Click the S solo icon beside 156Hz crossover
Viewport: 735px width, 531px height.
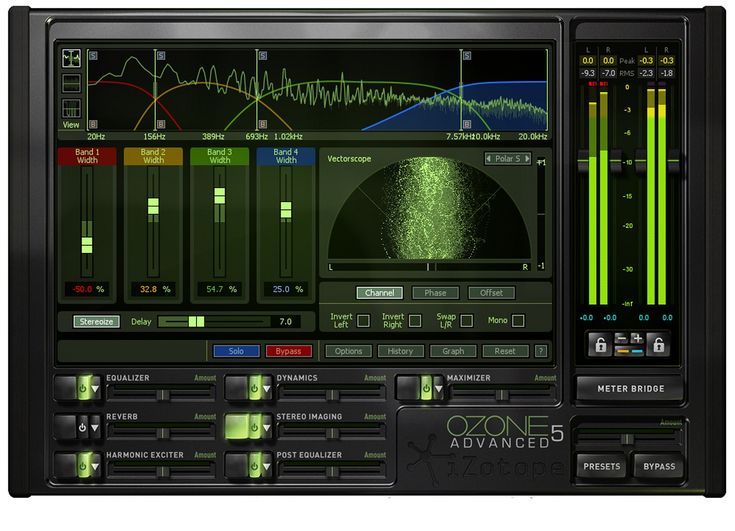point(161,56)
